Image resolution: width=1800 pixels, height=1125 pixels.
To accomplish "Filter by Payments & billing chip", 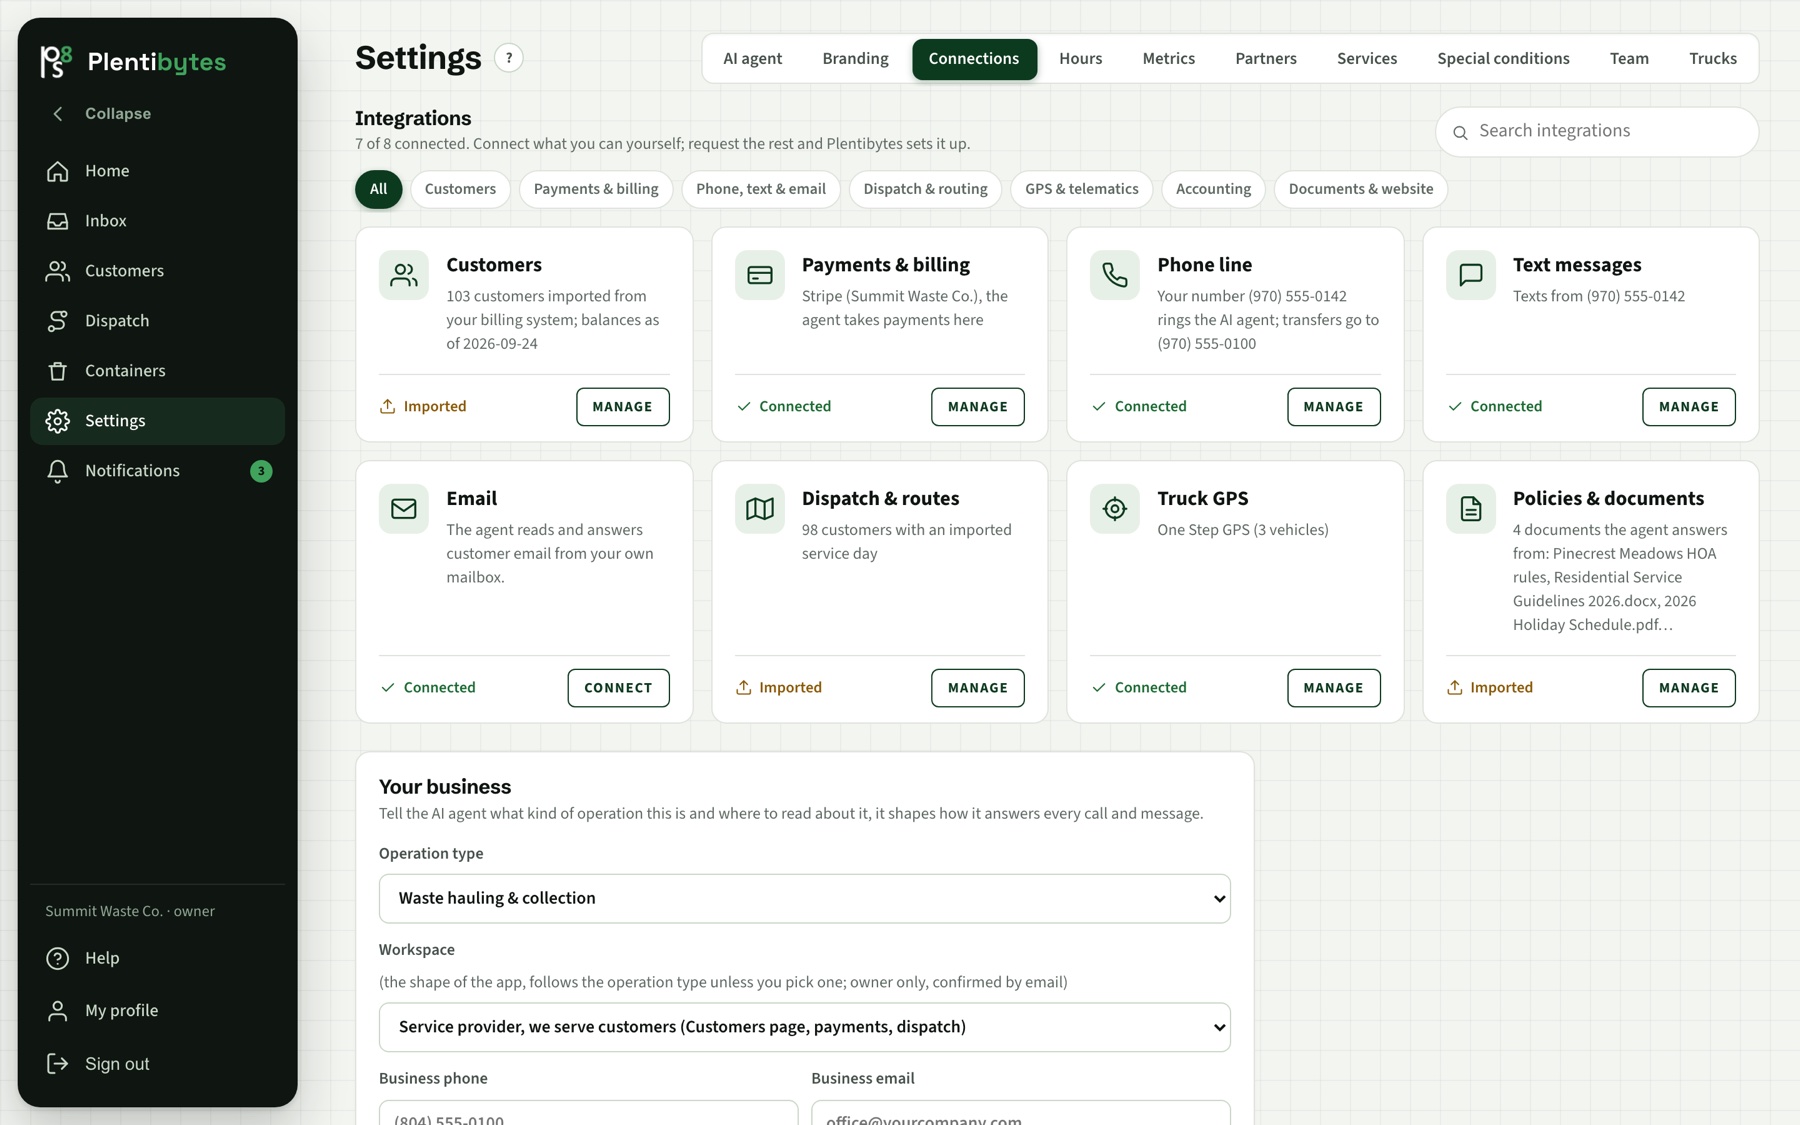I will pyautogui.click(x=596, y=190).
